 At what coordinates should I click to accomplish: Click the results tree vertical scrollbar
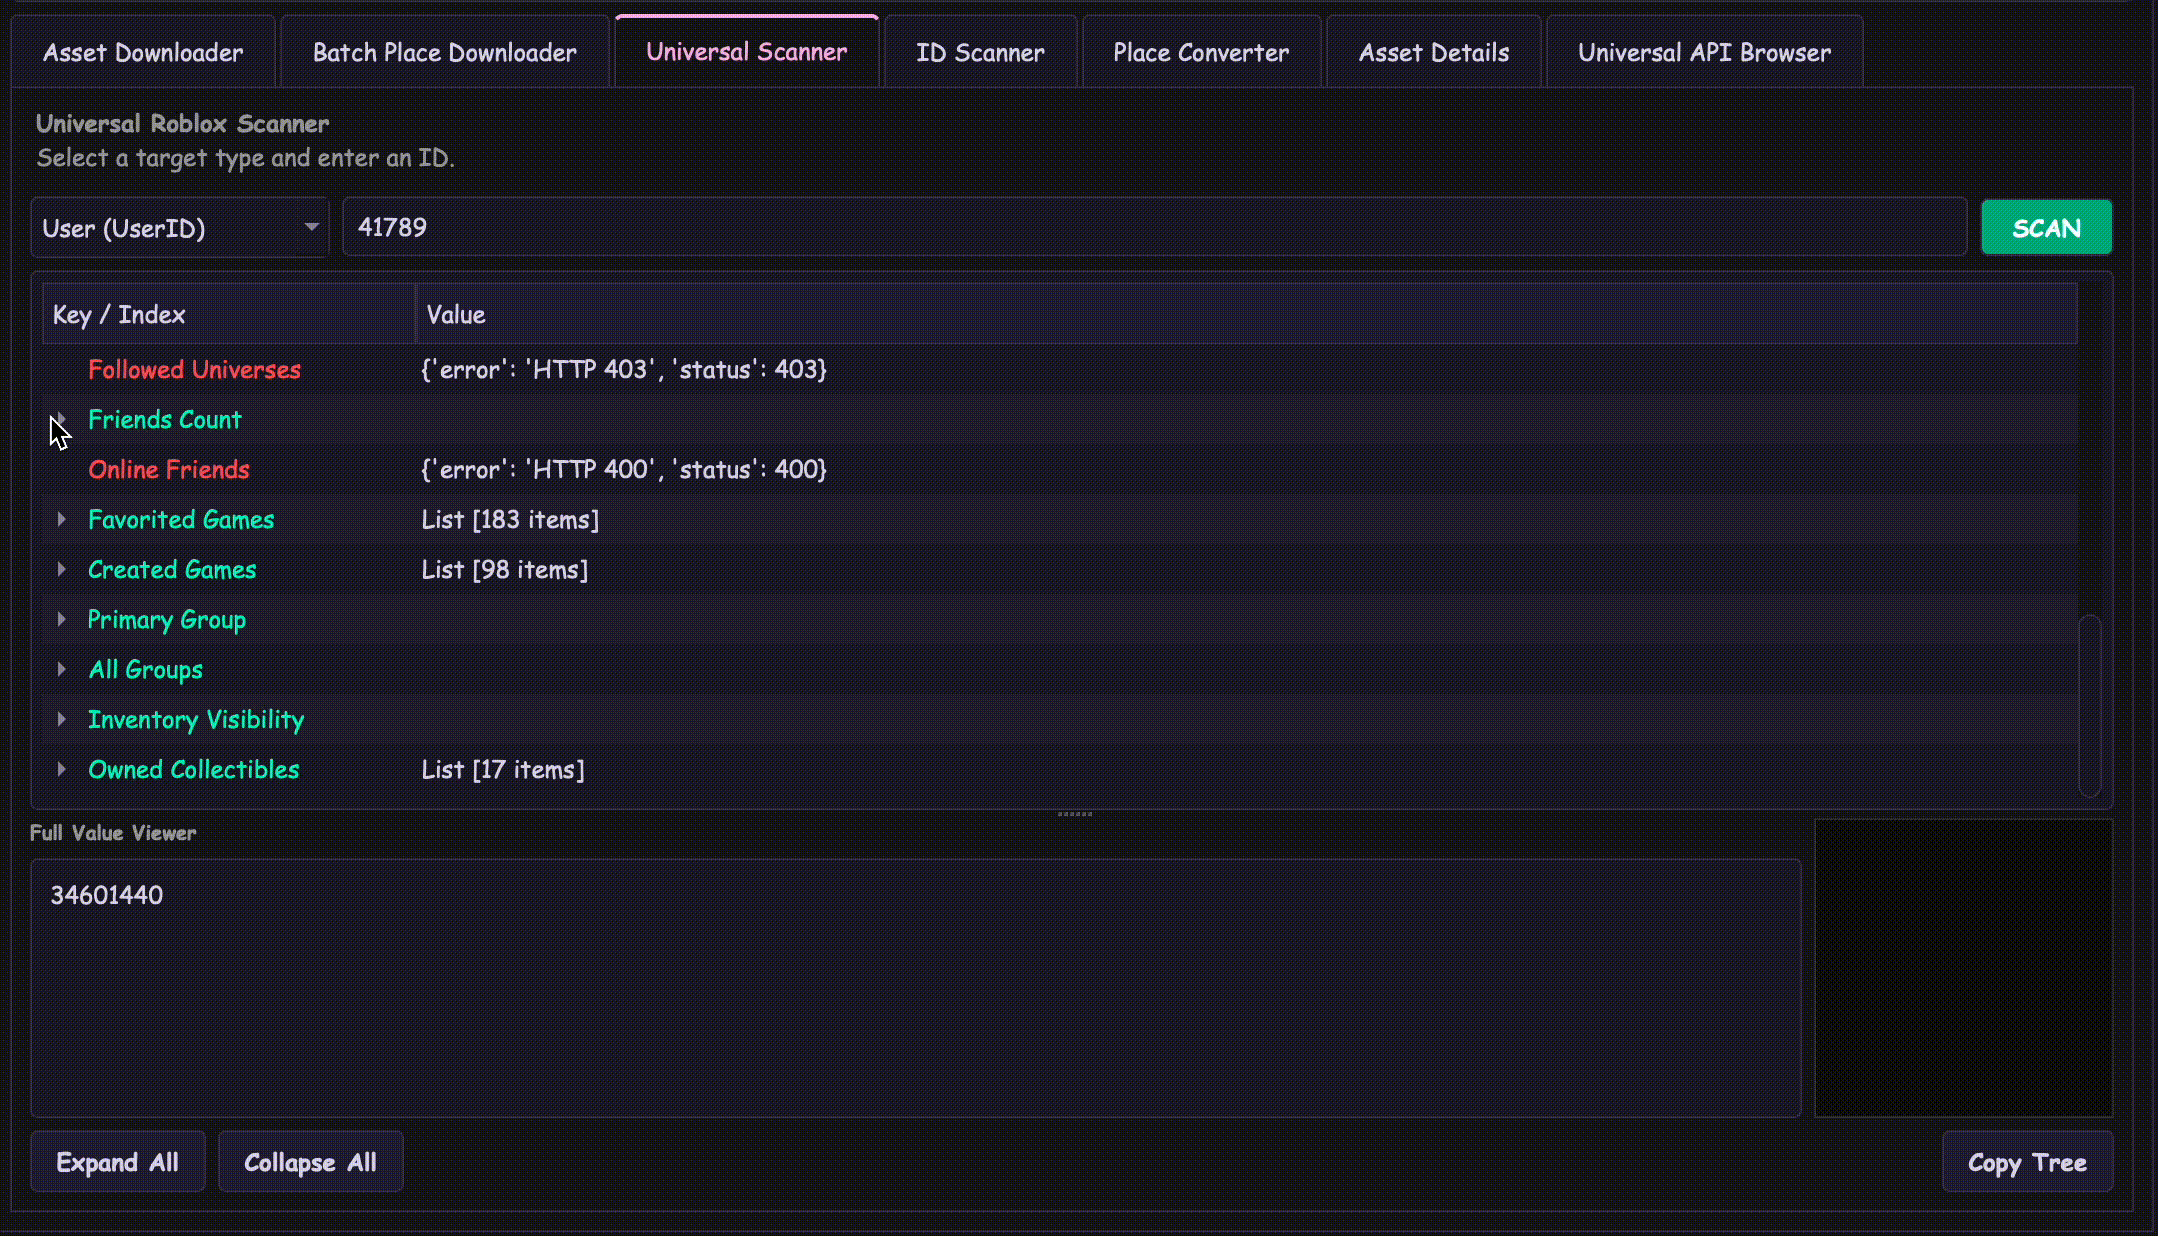coord(2089,705)
